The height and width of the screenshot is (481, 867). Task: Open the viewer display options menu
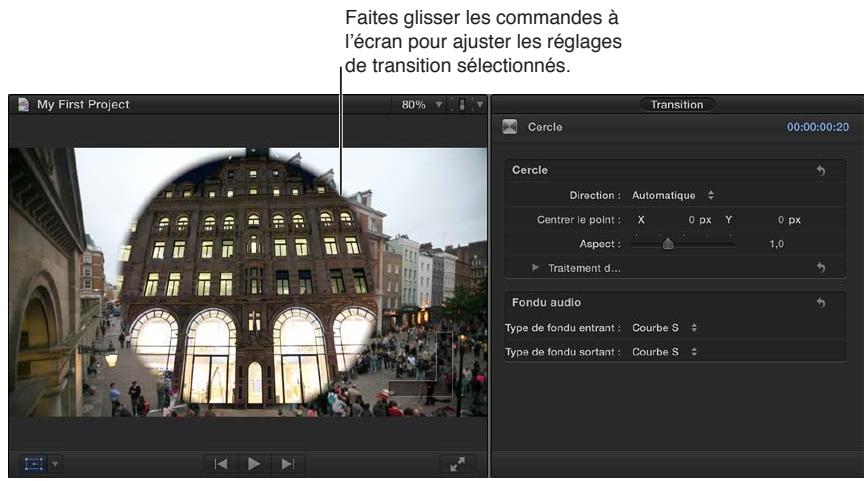click(x=479, y=104)
